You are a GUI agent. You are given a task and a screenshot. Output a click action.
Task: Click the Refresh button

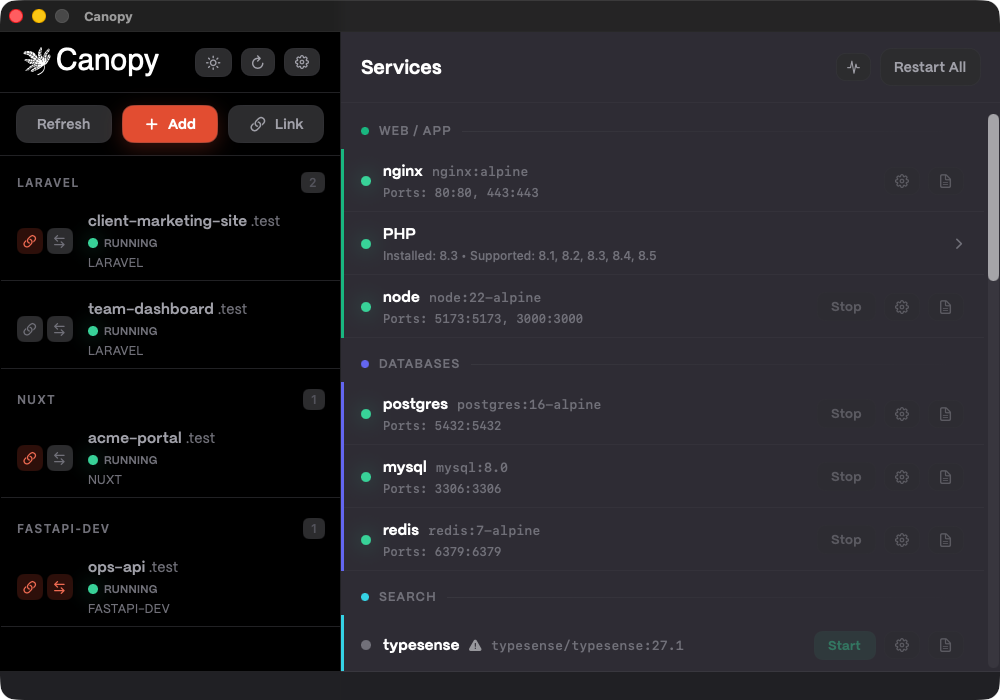[64, 124]
